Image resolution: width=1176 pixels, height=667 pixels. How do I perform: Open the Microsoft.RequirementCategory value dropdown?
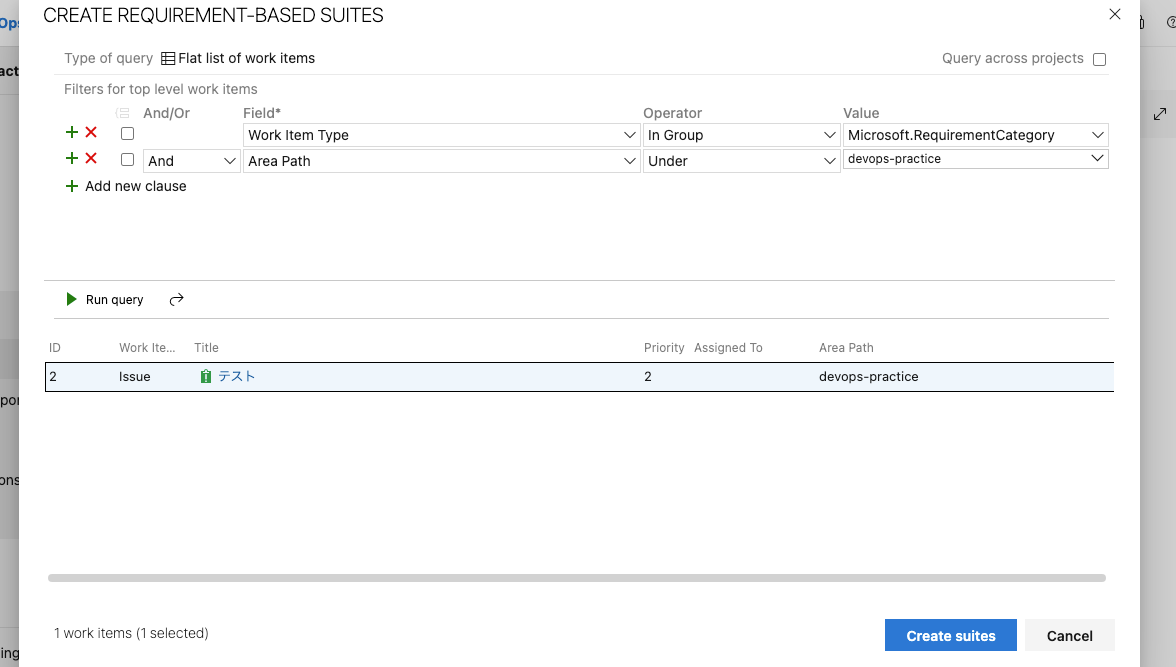976,135
